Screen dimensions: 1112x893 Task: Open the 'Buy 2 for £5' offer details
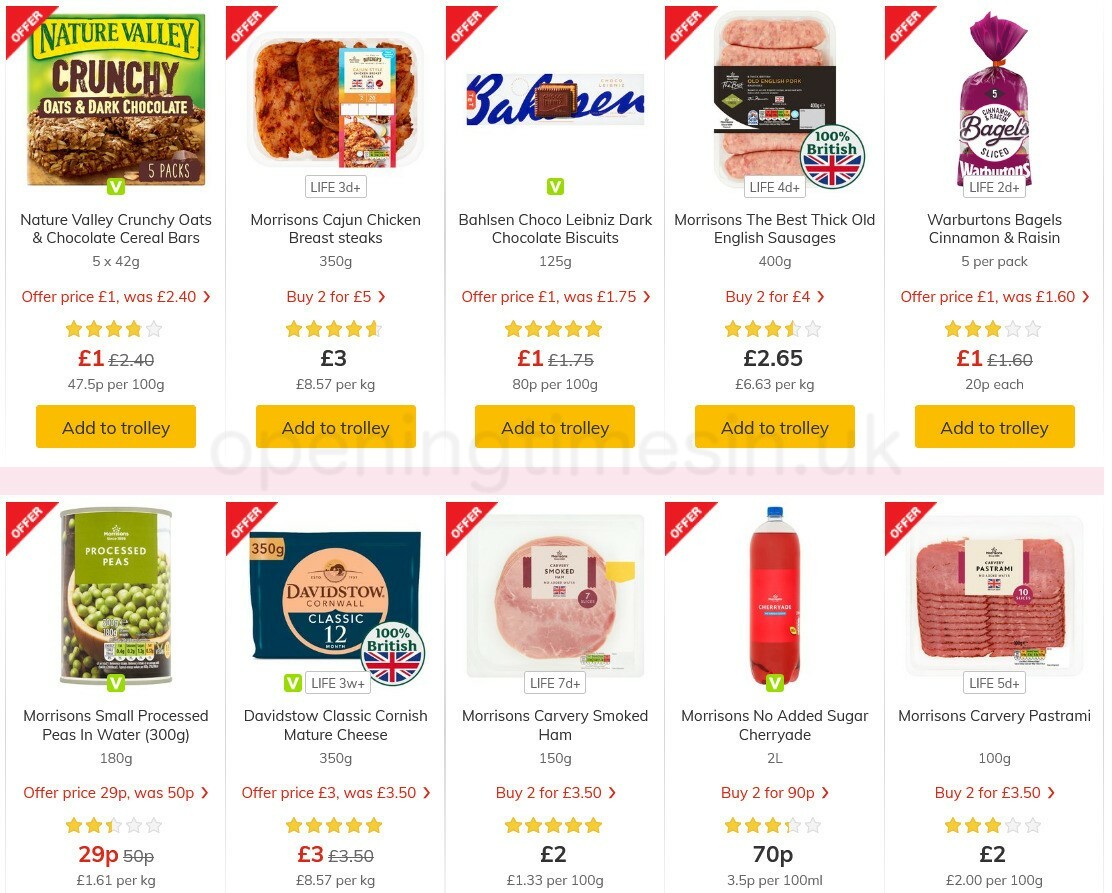[x=335, y=296]
